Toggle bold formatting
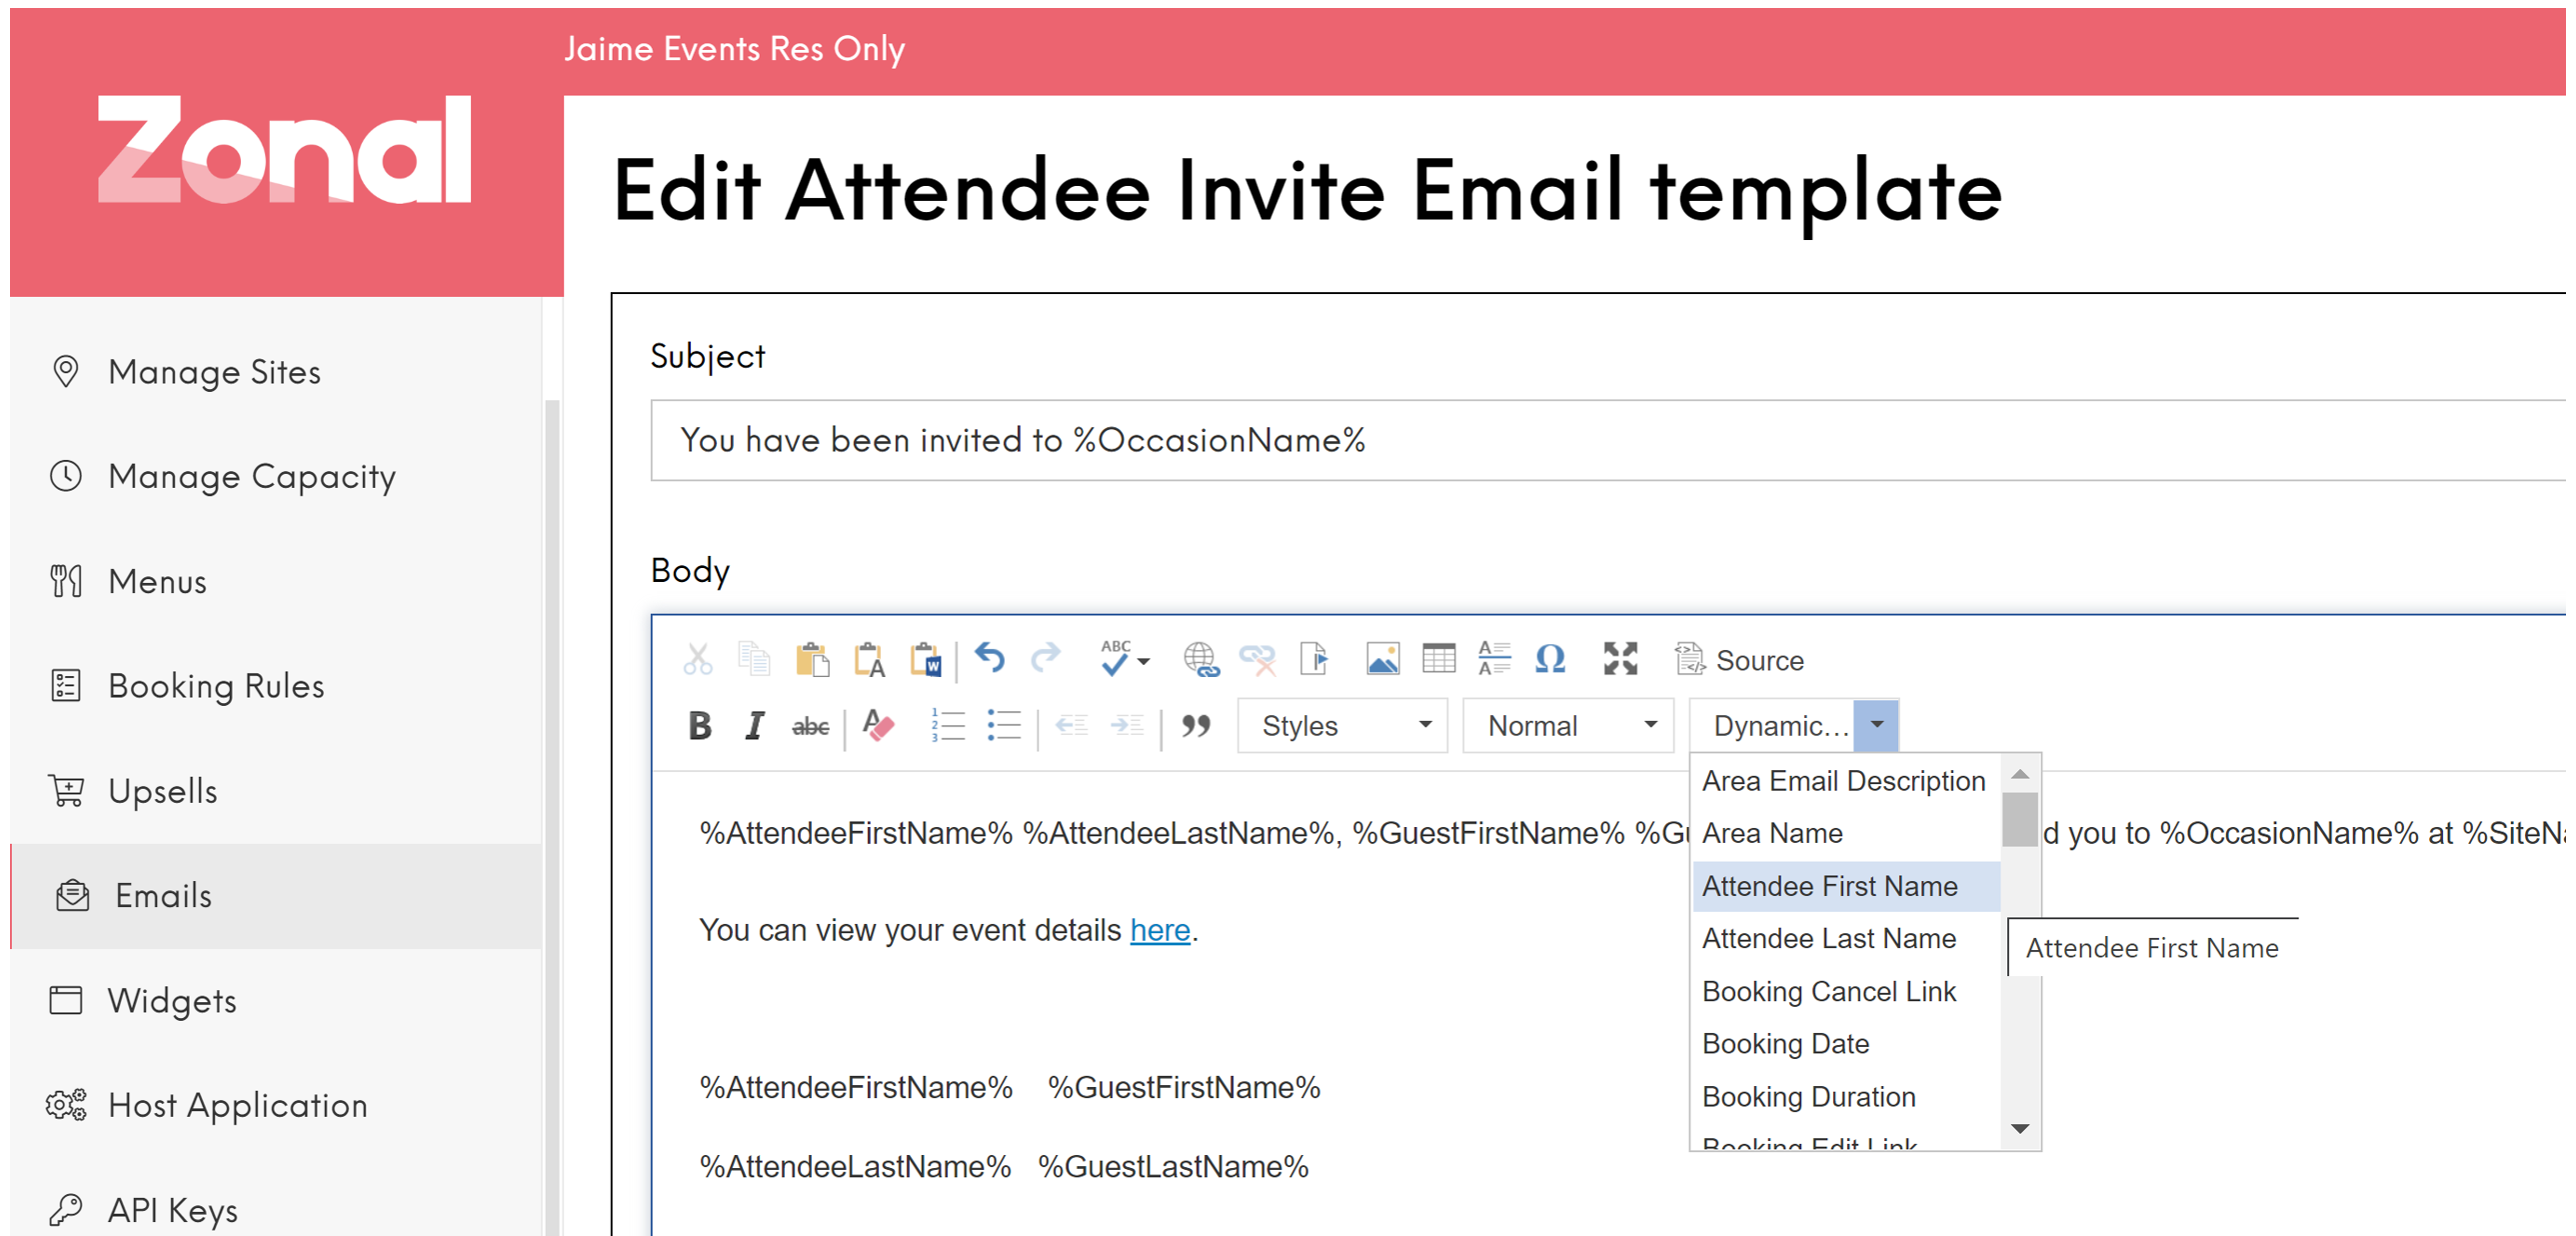The width and height of the screenshot is (2576, 1236). pos(700,726)
